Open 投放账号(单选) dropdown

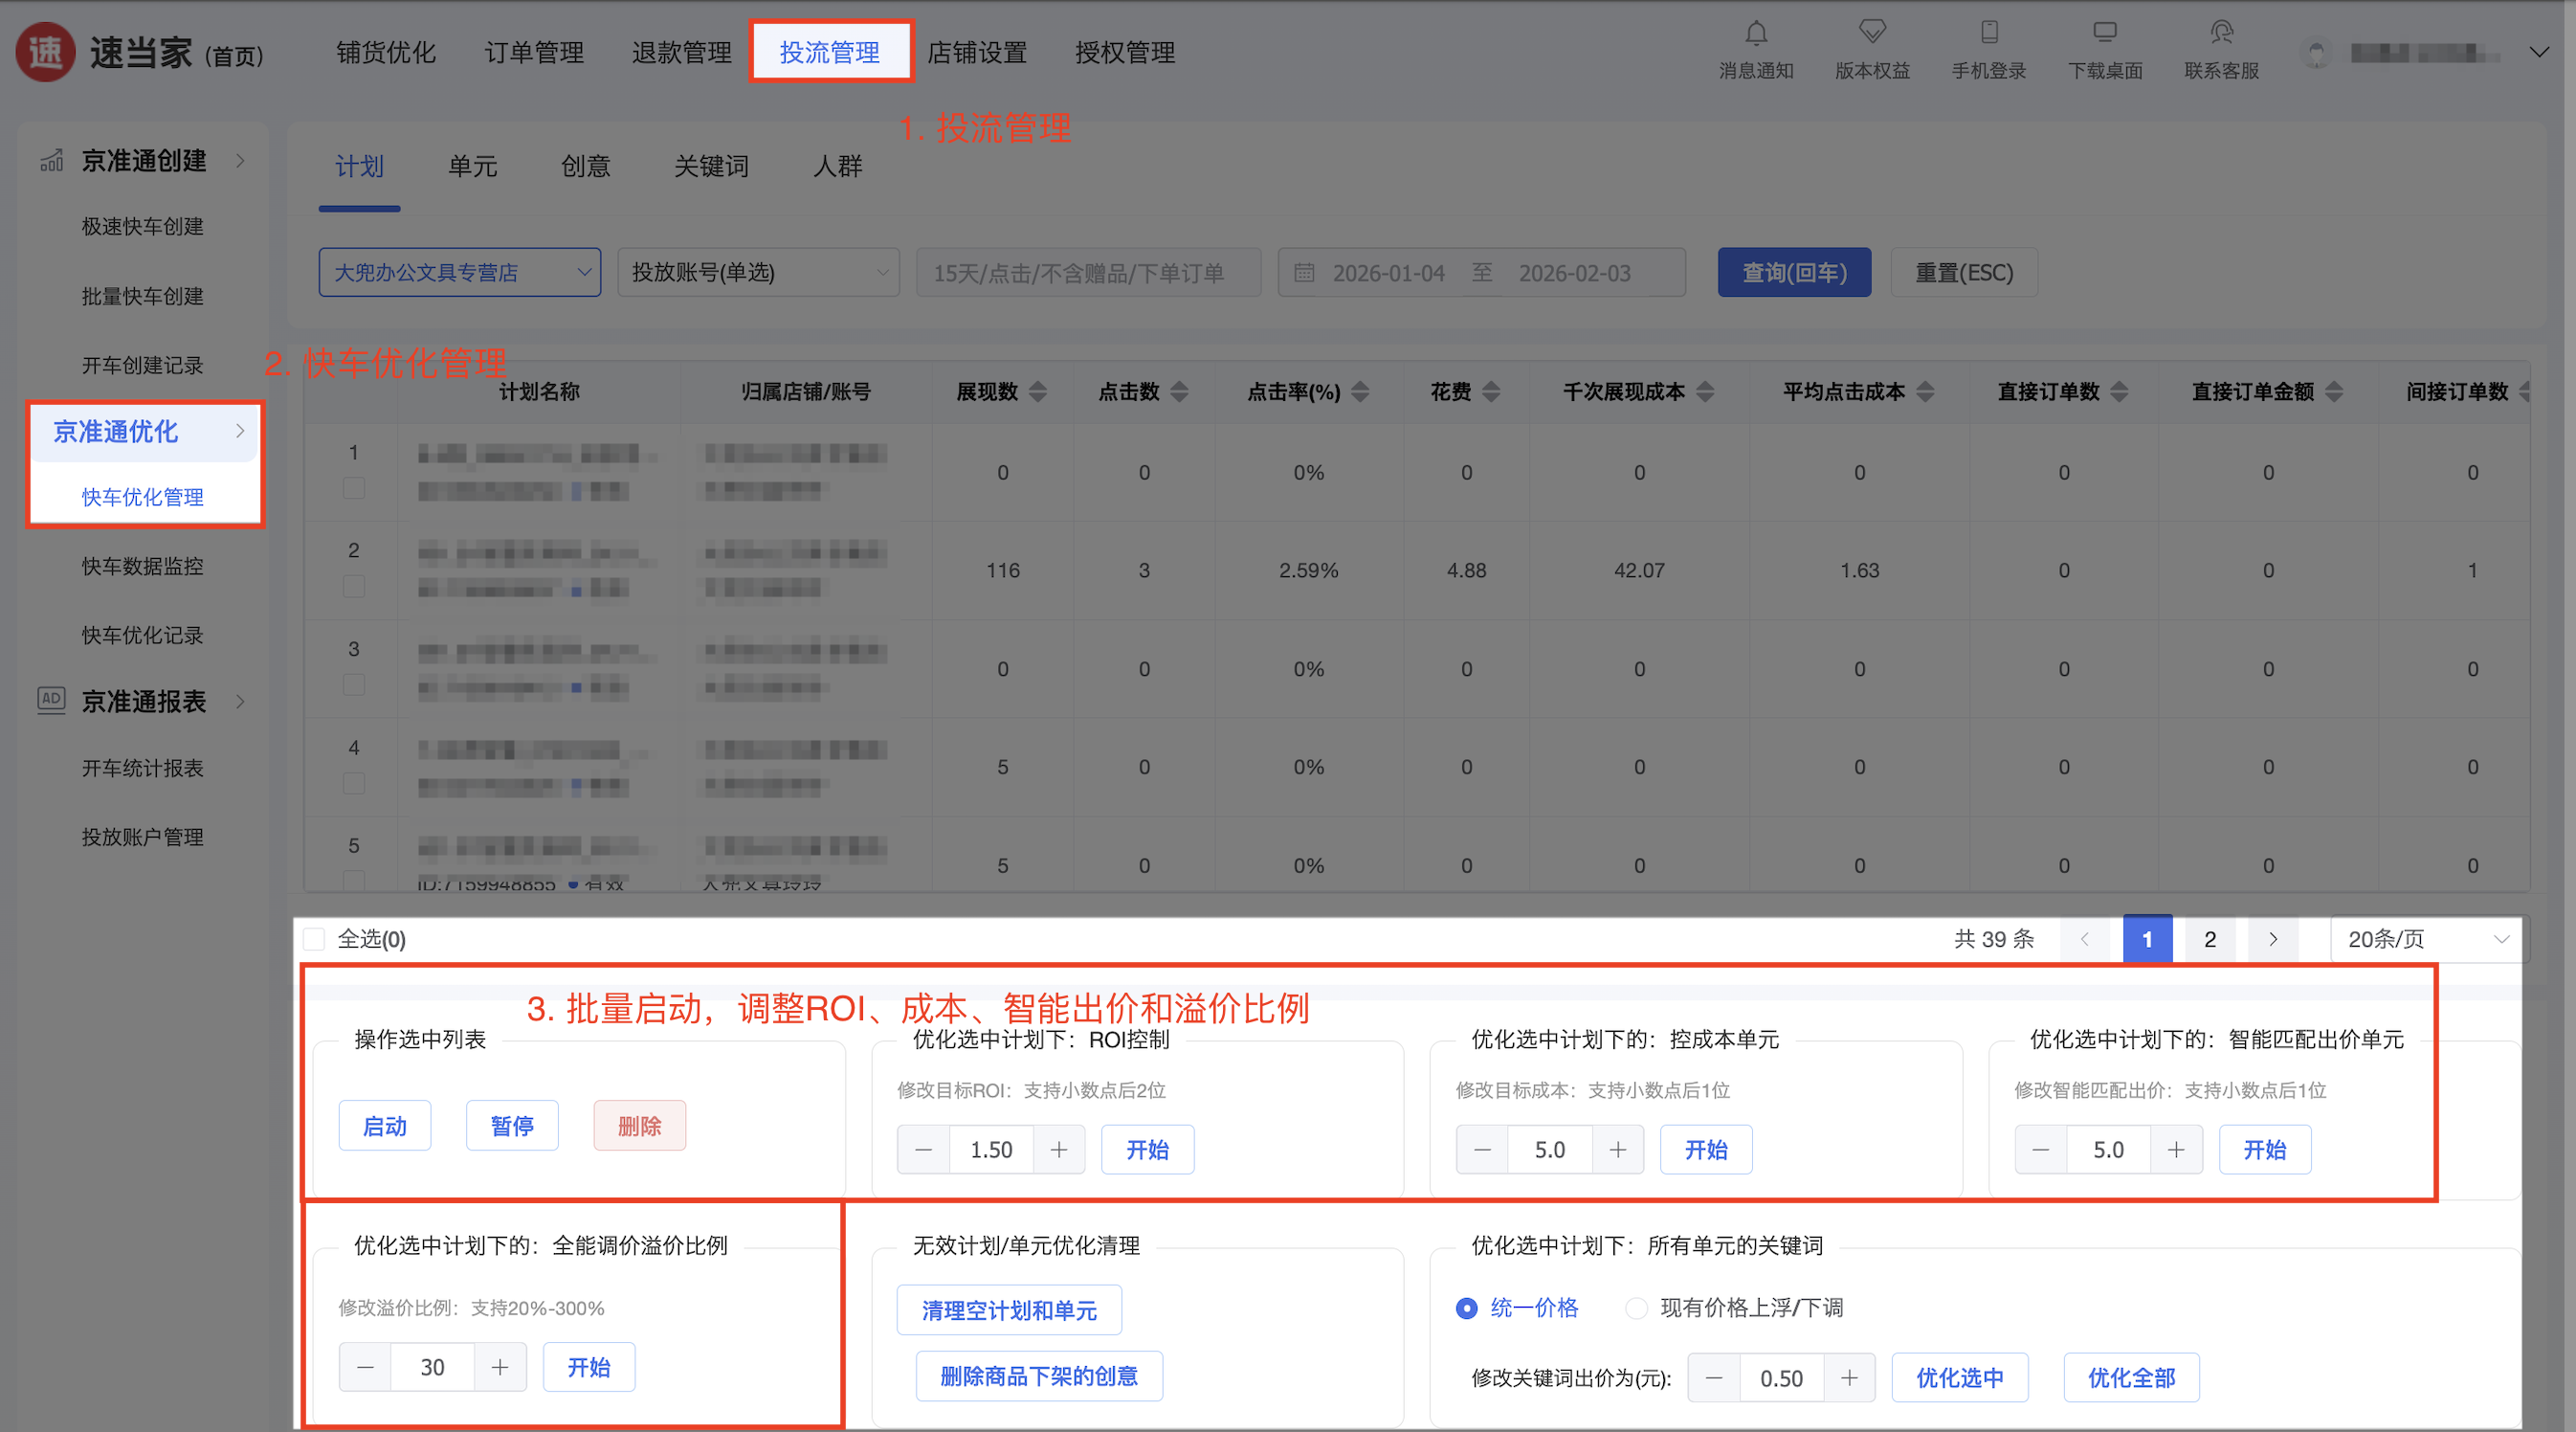click(758, 273)
